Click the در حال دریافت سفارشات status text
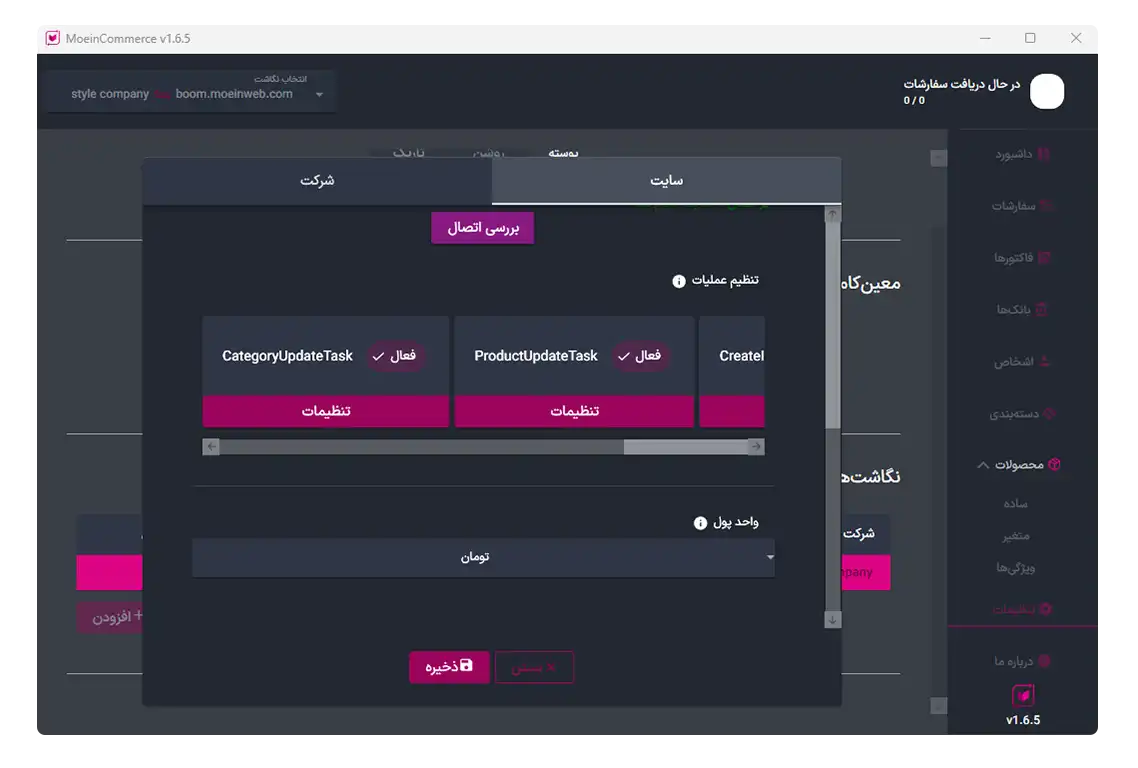1138x768 pixels. tap(962, 84)
